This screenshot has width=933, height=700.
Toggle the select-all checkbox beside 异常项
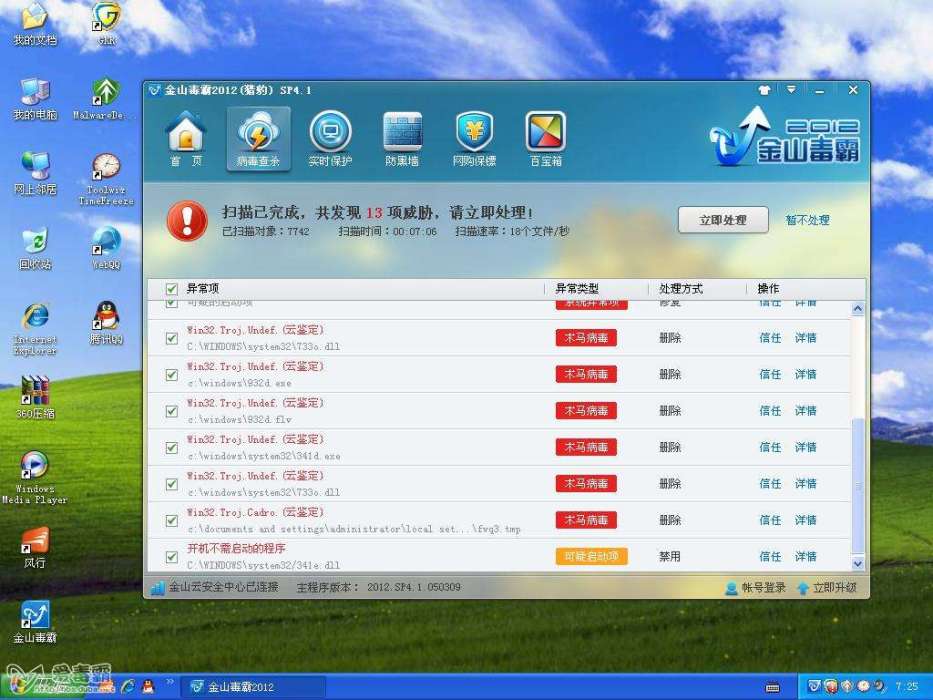(171, 289)
